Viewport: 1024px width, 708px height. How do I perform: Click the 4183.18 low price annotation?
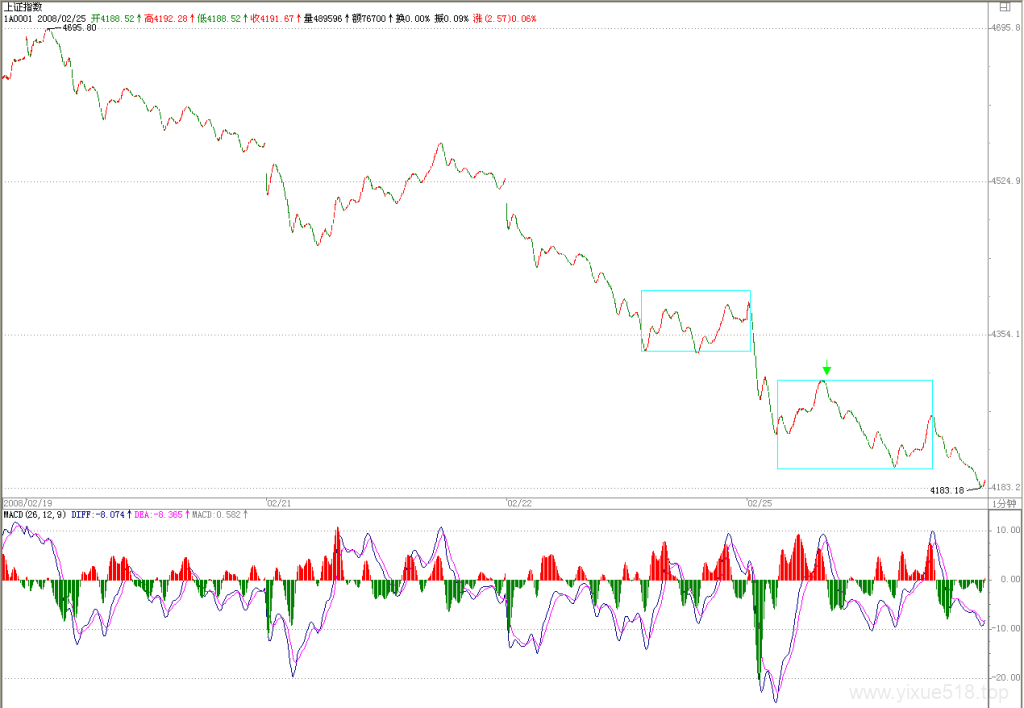pos(947,491)
